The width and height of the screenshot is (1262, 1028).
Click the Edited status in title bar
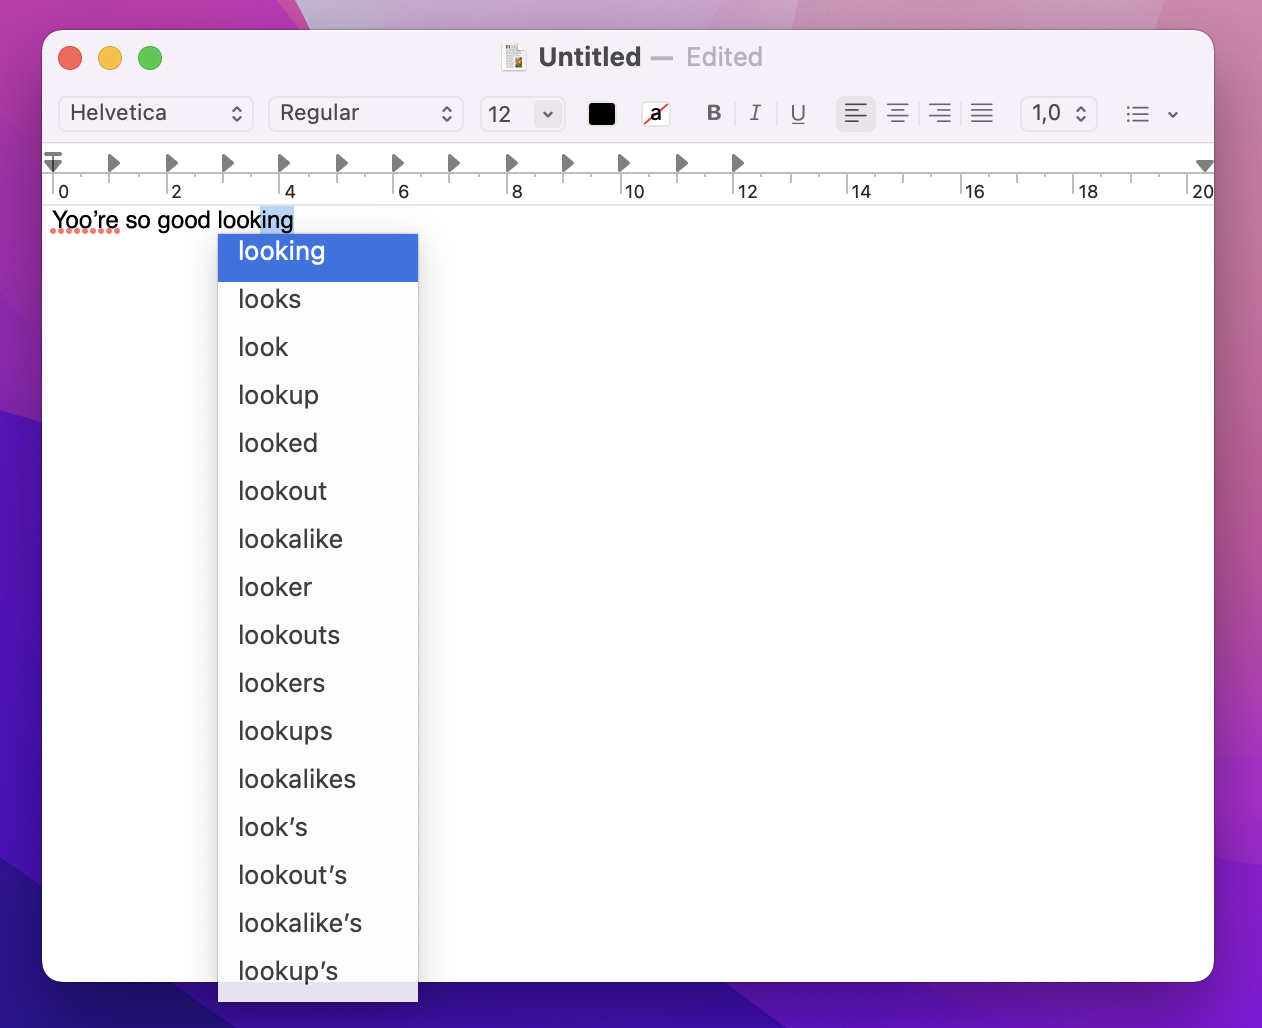pos(724,57)
